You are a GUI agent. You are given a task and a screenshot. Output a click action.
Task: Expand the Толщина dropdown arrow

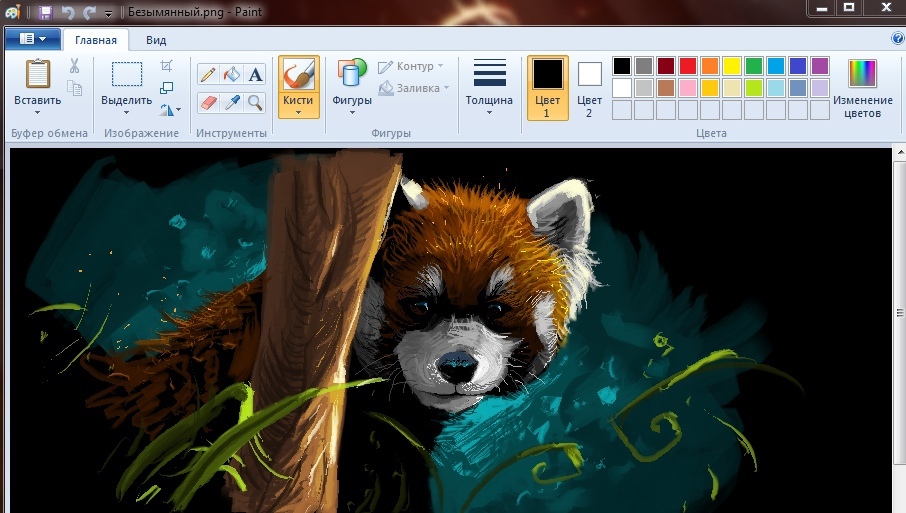pyautogui.click(x=489, y=112)
